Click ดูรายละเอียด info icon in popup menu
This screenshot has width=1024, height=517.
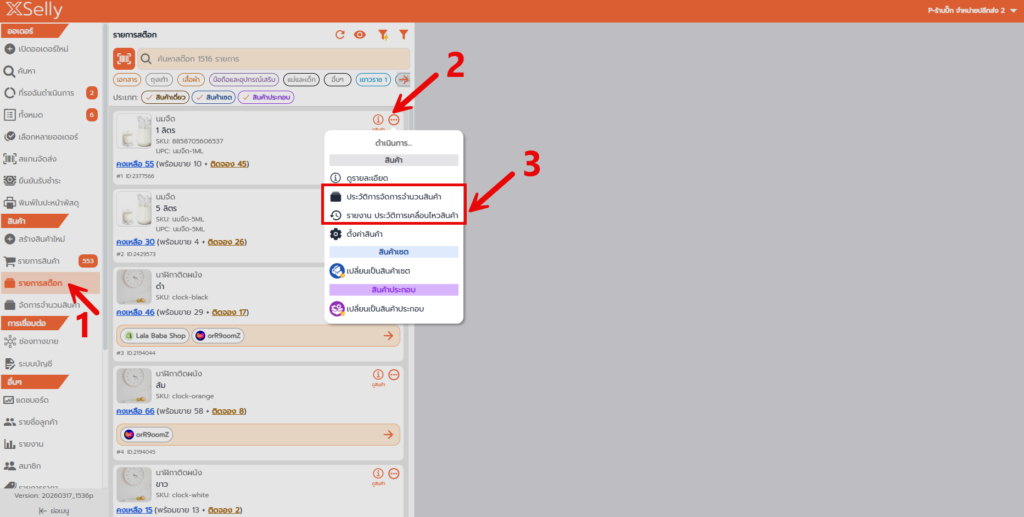tap(336, 177)
